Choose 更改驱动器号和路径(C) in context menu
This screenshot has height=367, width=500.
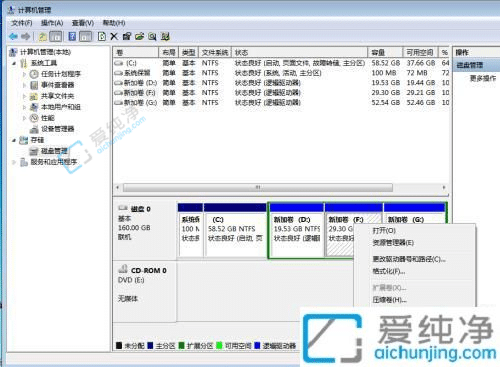[x=409, y=259]
